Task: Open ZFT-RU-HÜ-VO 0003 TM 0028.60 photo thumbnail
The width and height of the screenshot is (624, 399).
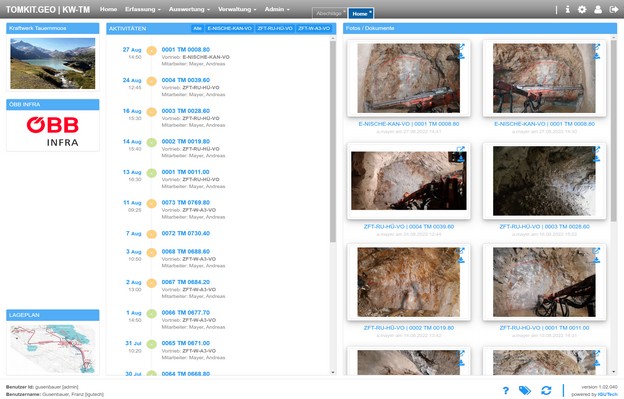Action: pyautogui.click(x=544, y=181)
